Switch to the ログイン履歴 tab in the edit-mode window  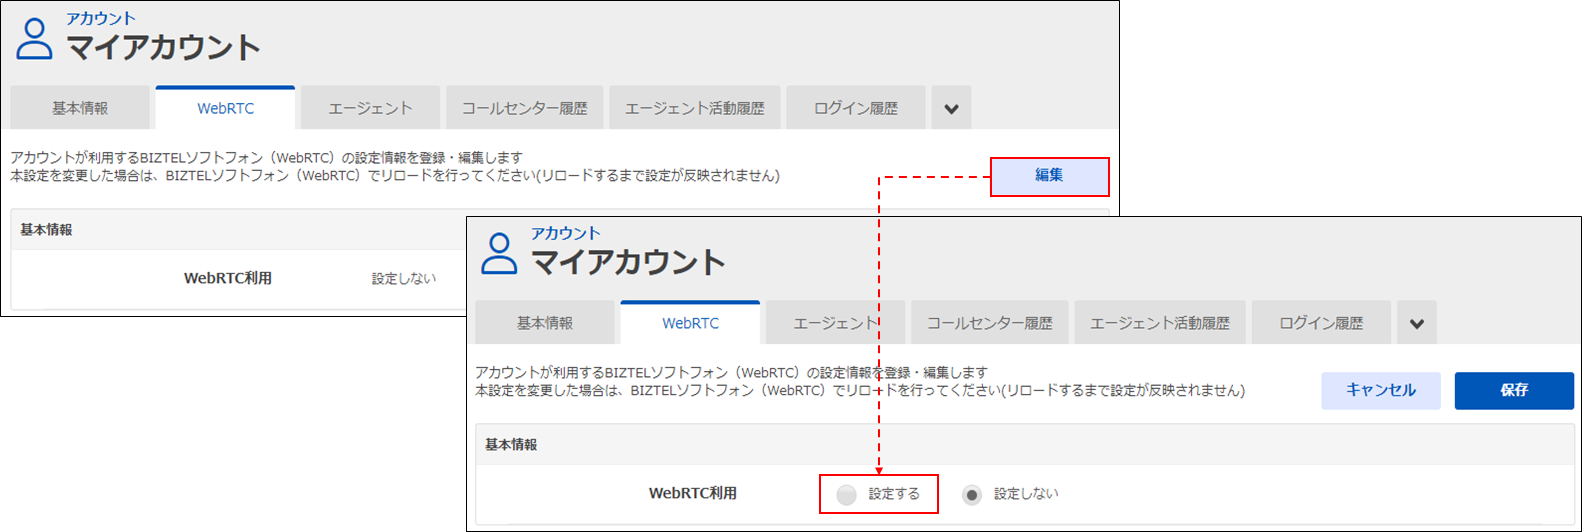(1320, 323)
